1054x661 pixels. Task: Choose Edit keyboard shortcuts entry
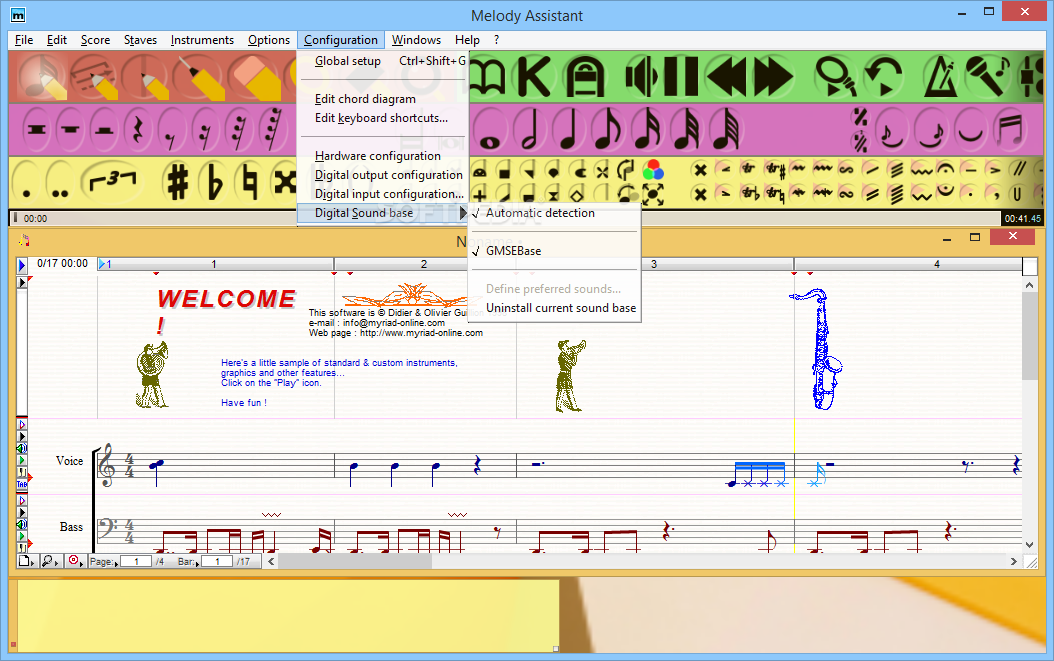pyautogui.click(x=382, y=118)
